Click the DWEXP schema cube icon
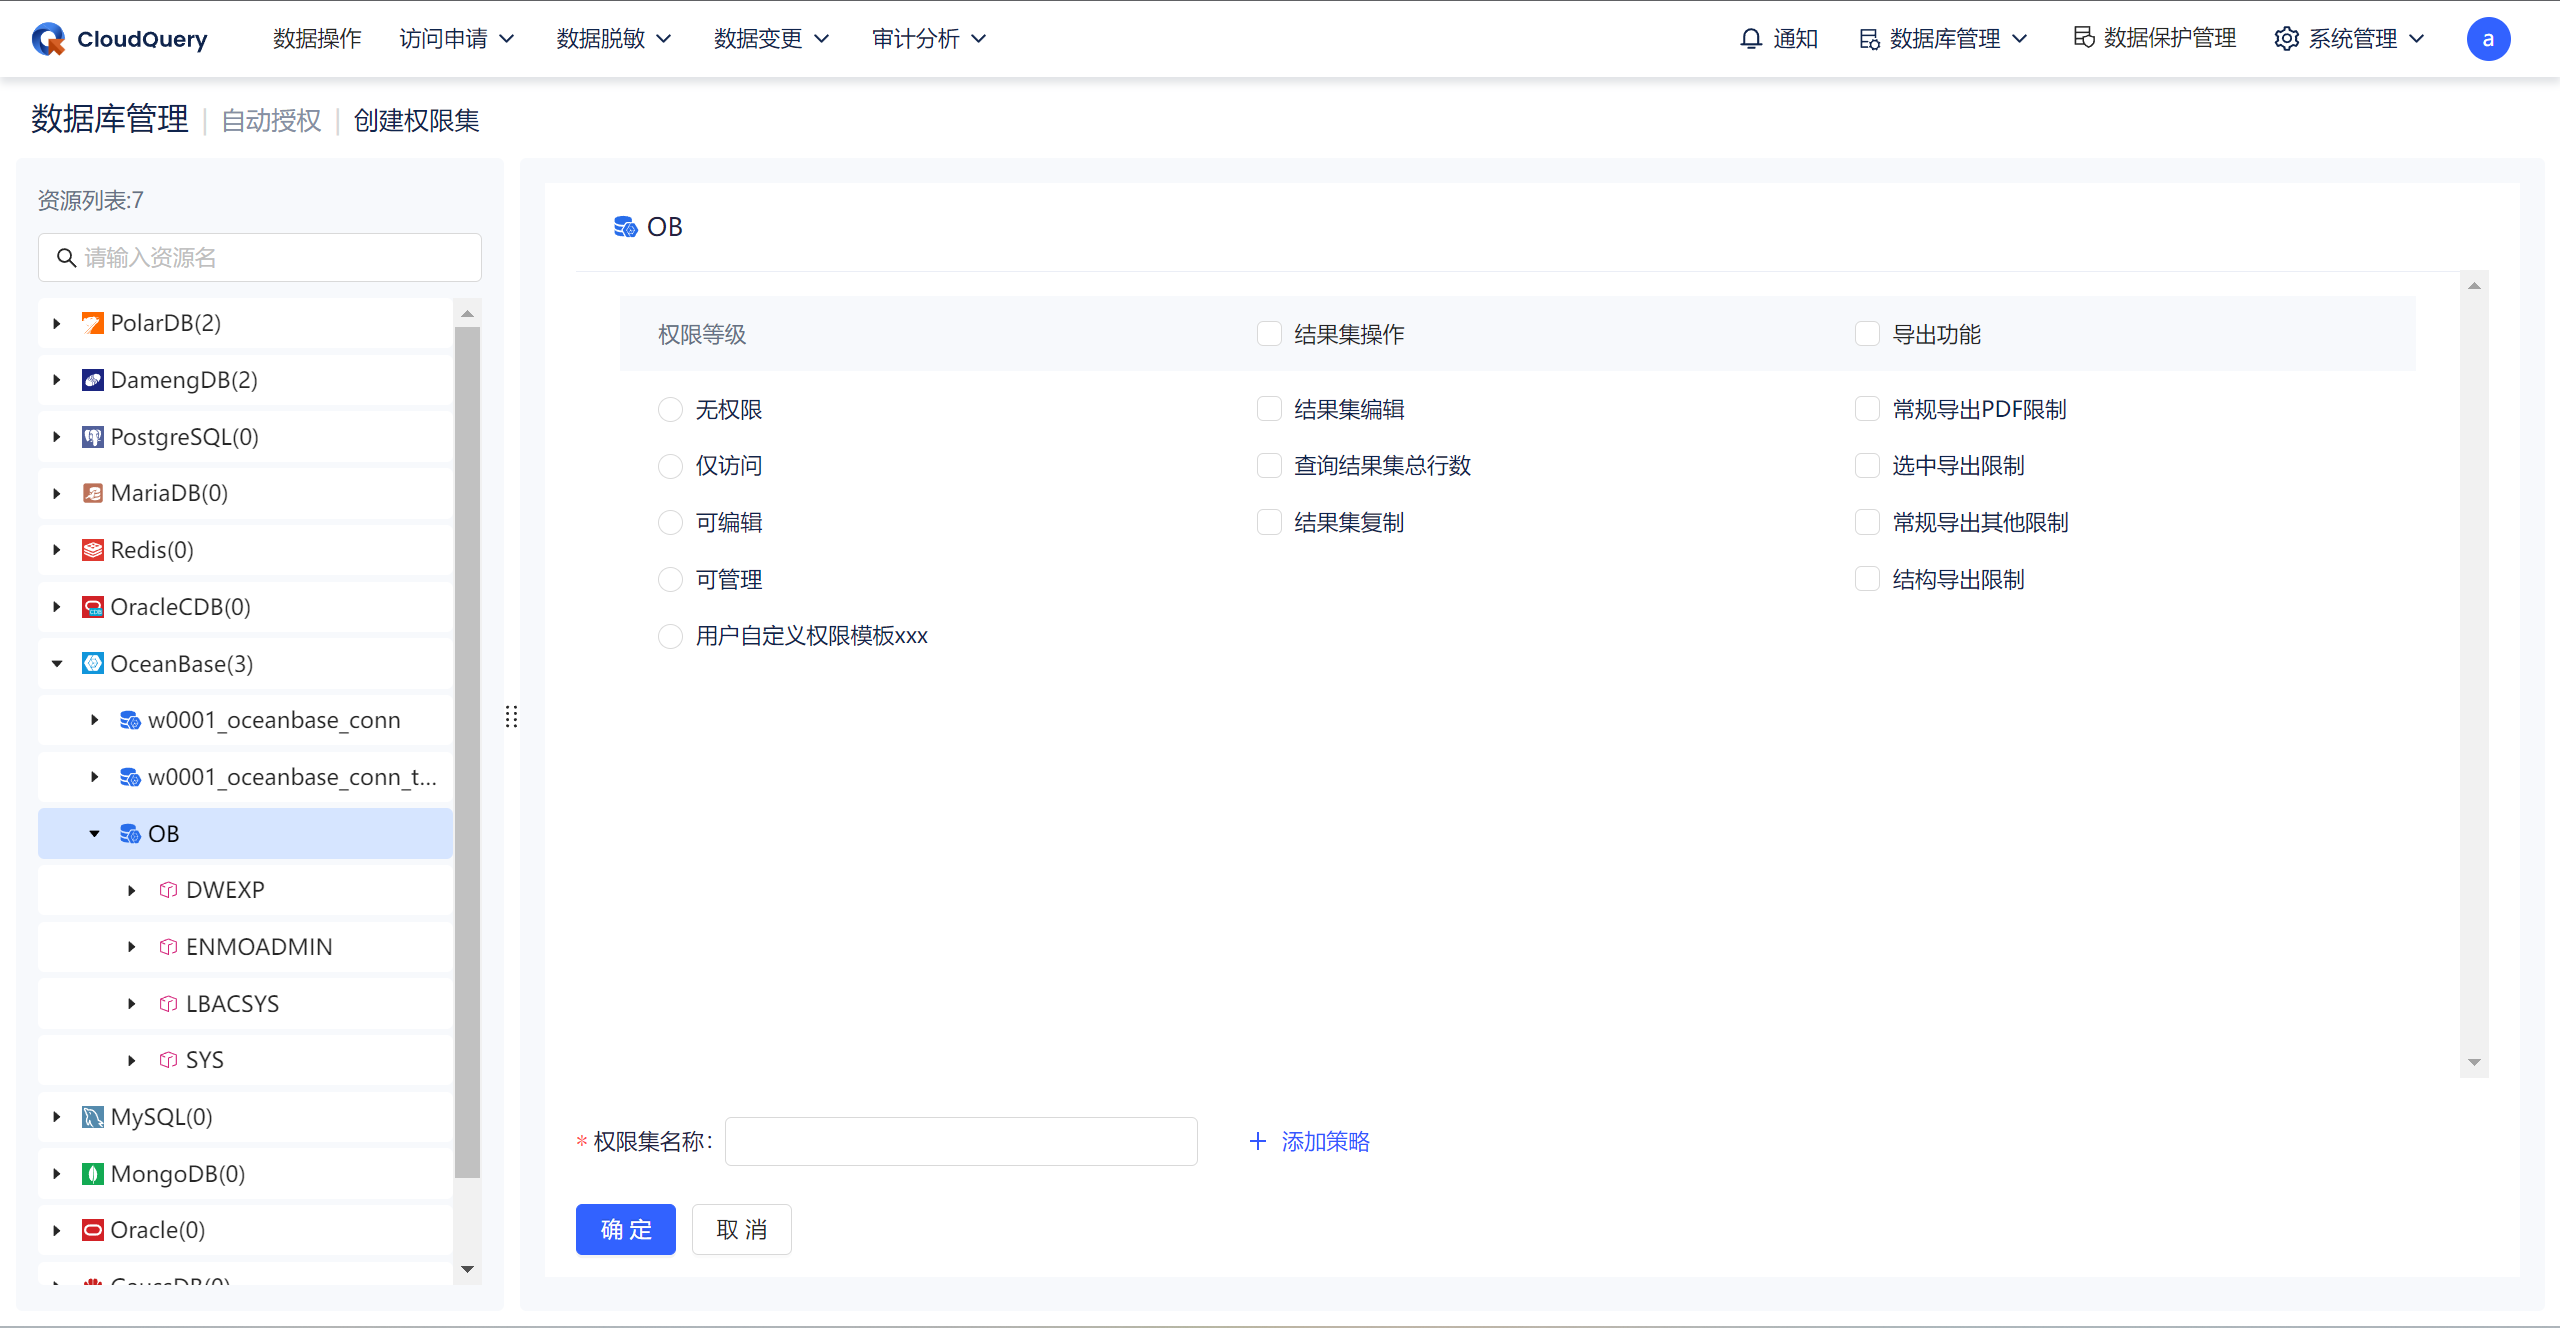Viewport: 2560px width, 1328px height. [x=168, y=890]
